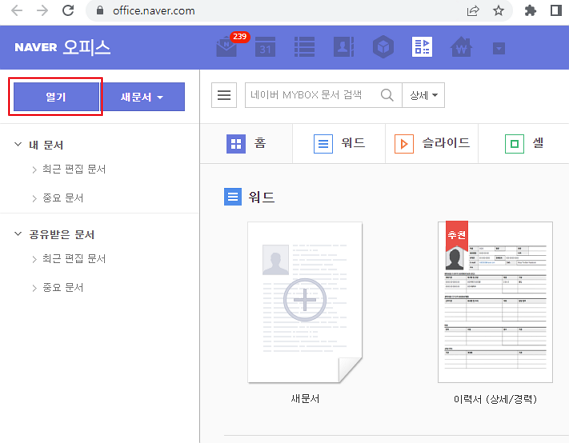Click the 이력서 (상세/경력) caption
Viewport: 569px width, 443px height.
[x=495, y=399]
